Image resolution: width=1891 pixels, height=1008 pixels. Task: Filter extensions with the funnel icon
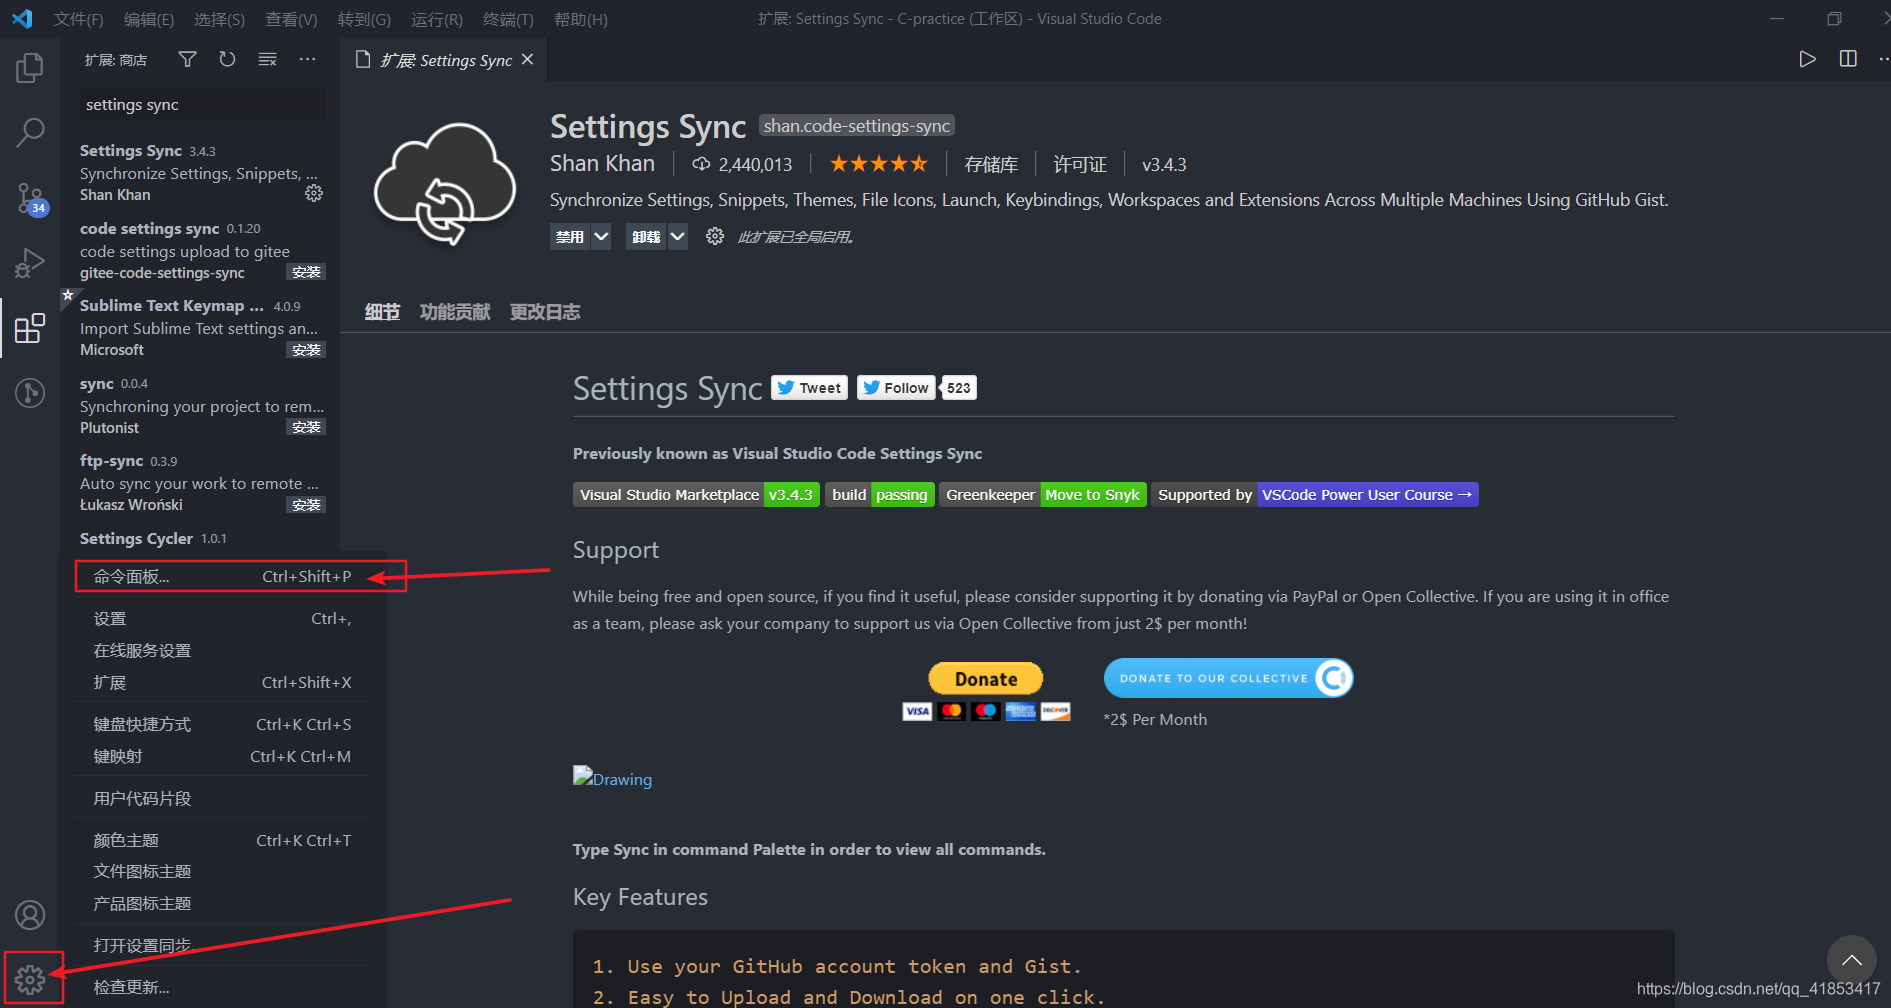point(187,60)
